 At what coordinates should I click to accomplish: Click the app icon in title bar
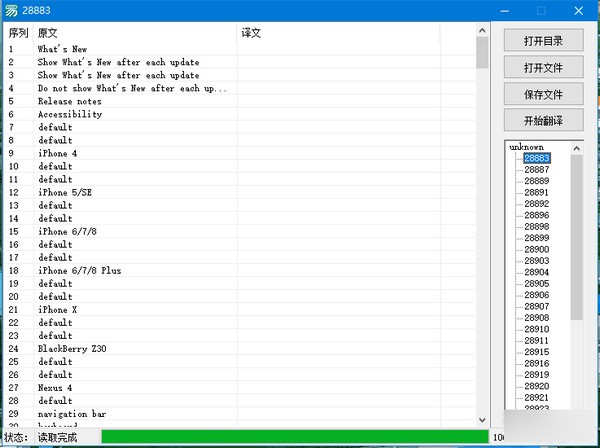click(11, 11)
